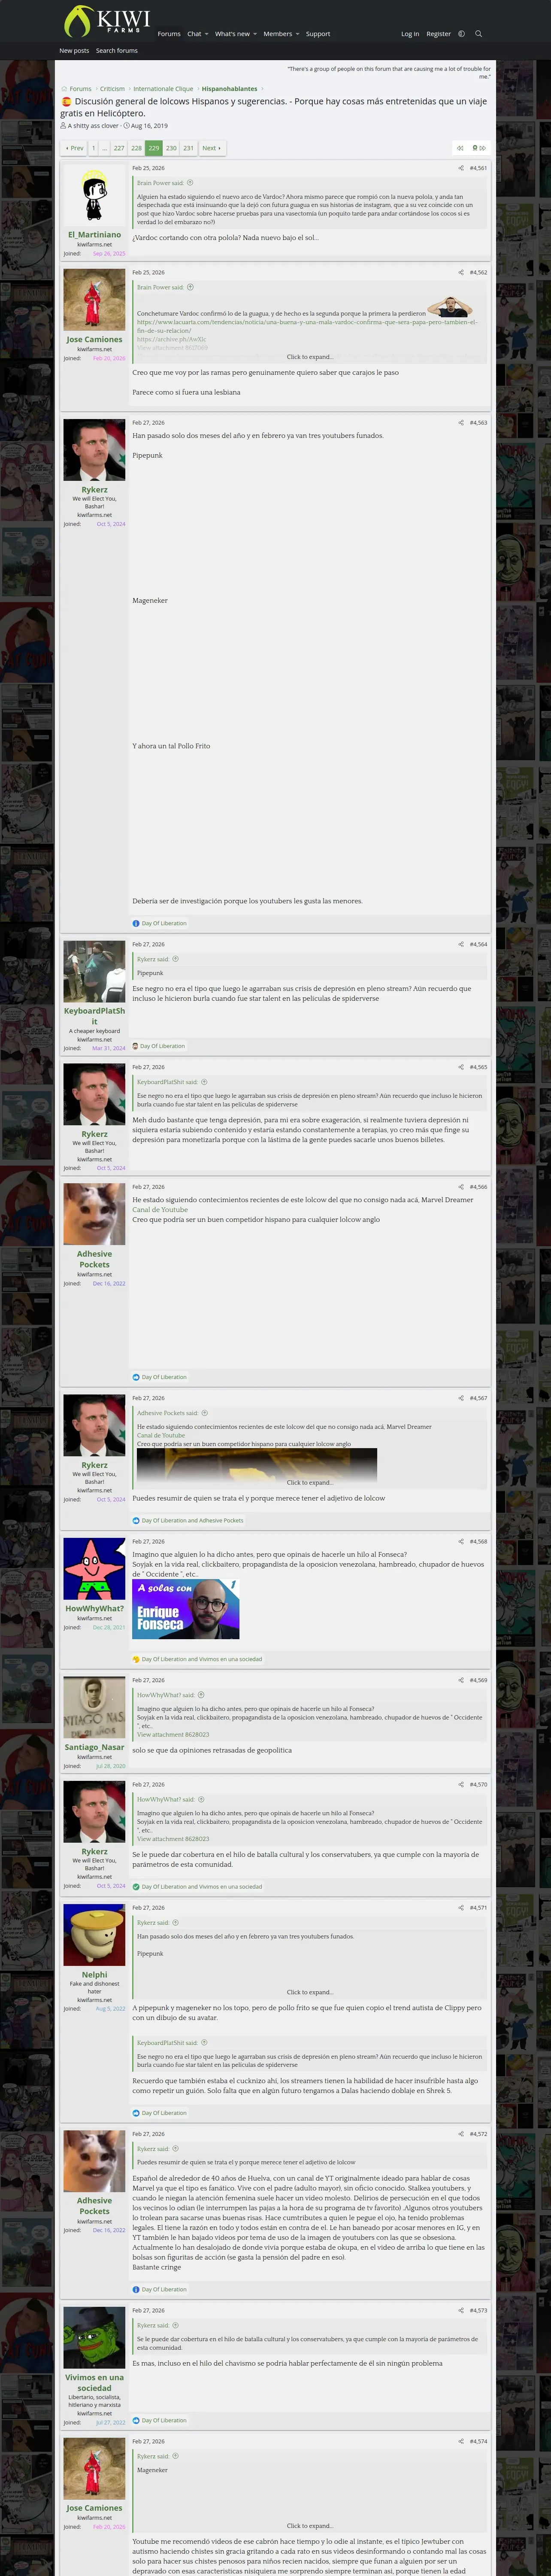The height and width of the screenshot is (2576, 551).
Task: Click 'View attachment 8628023' in post #4,569
Action: coord(173,1735)
